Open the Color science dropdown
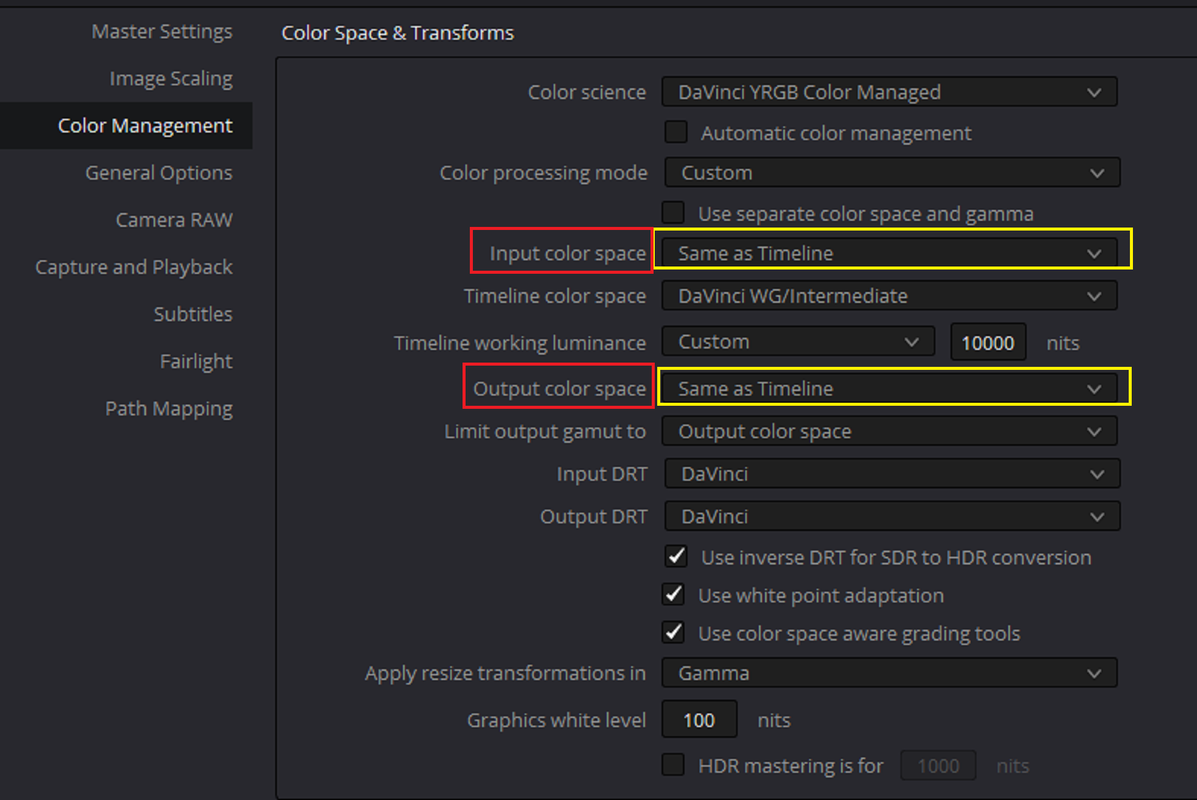 (x=889, y=92)
